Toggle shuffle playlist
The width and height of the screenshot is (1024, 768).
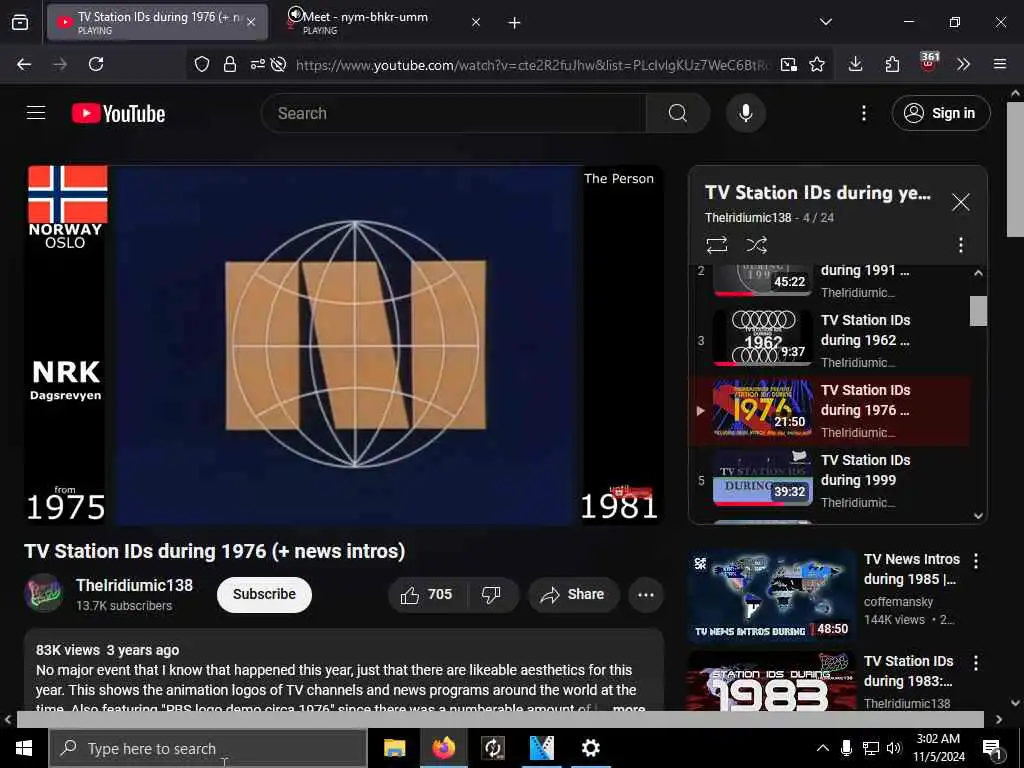756,245
